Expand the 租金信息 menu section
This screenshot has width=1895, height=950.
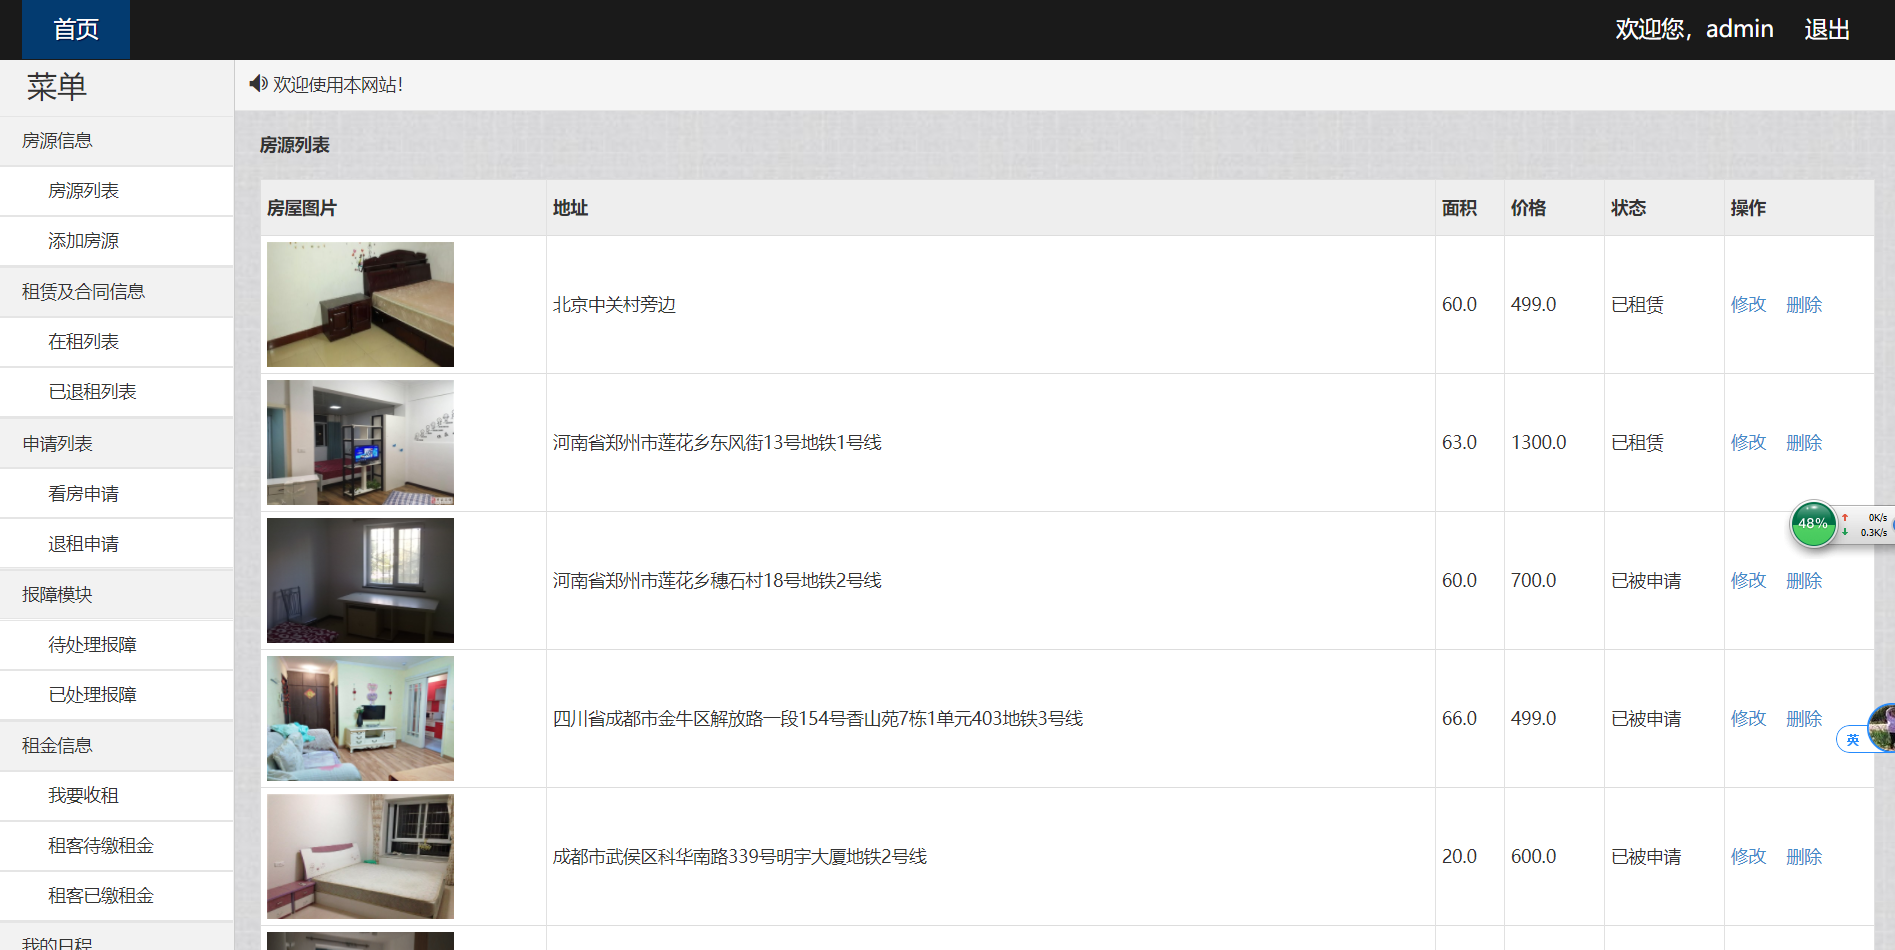[117, 746]
